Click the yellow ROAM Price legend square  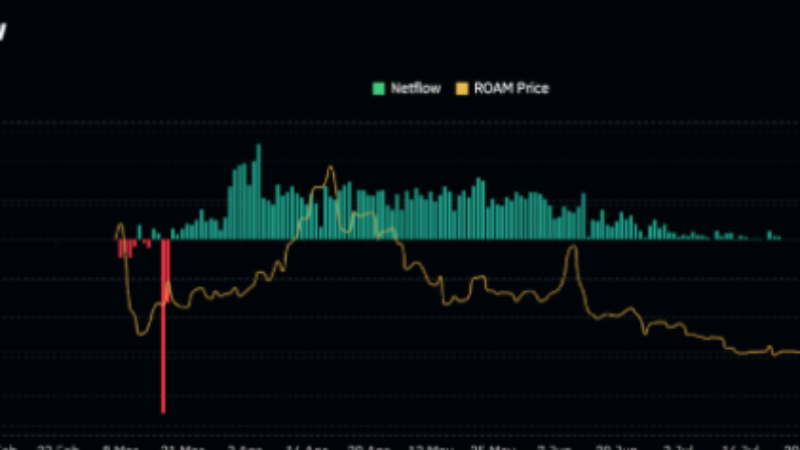click(x=462, y=88)
